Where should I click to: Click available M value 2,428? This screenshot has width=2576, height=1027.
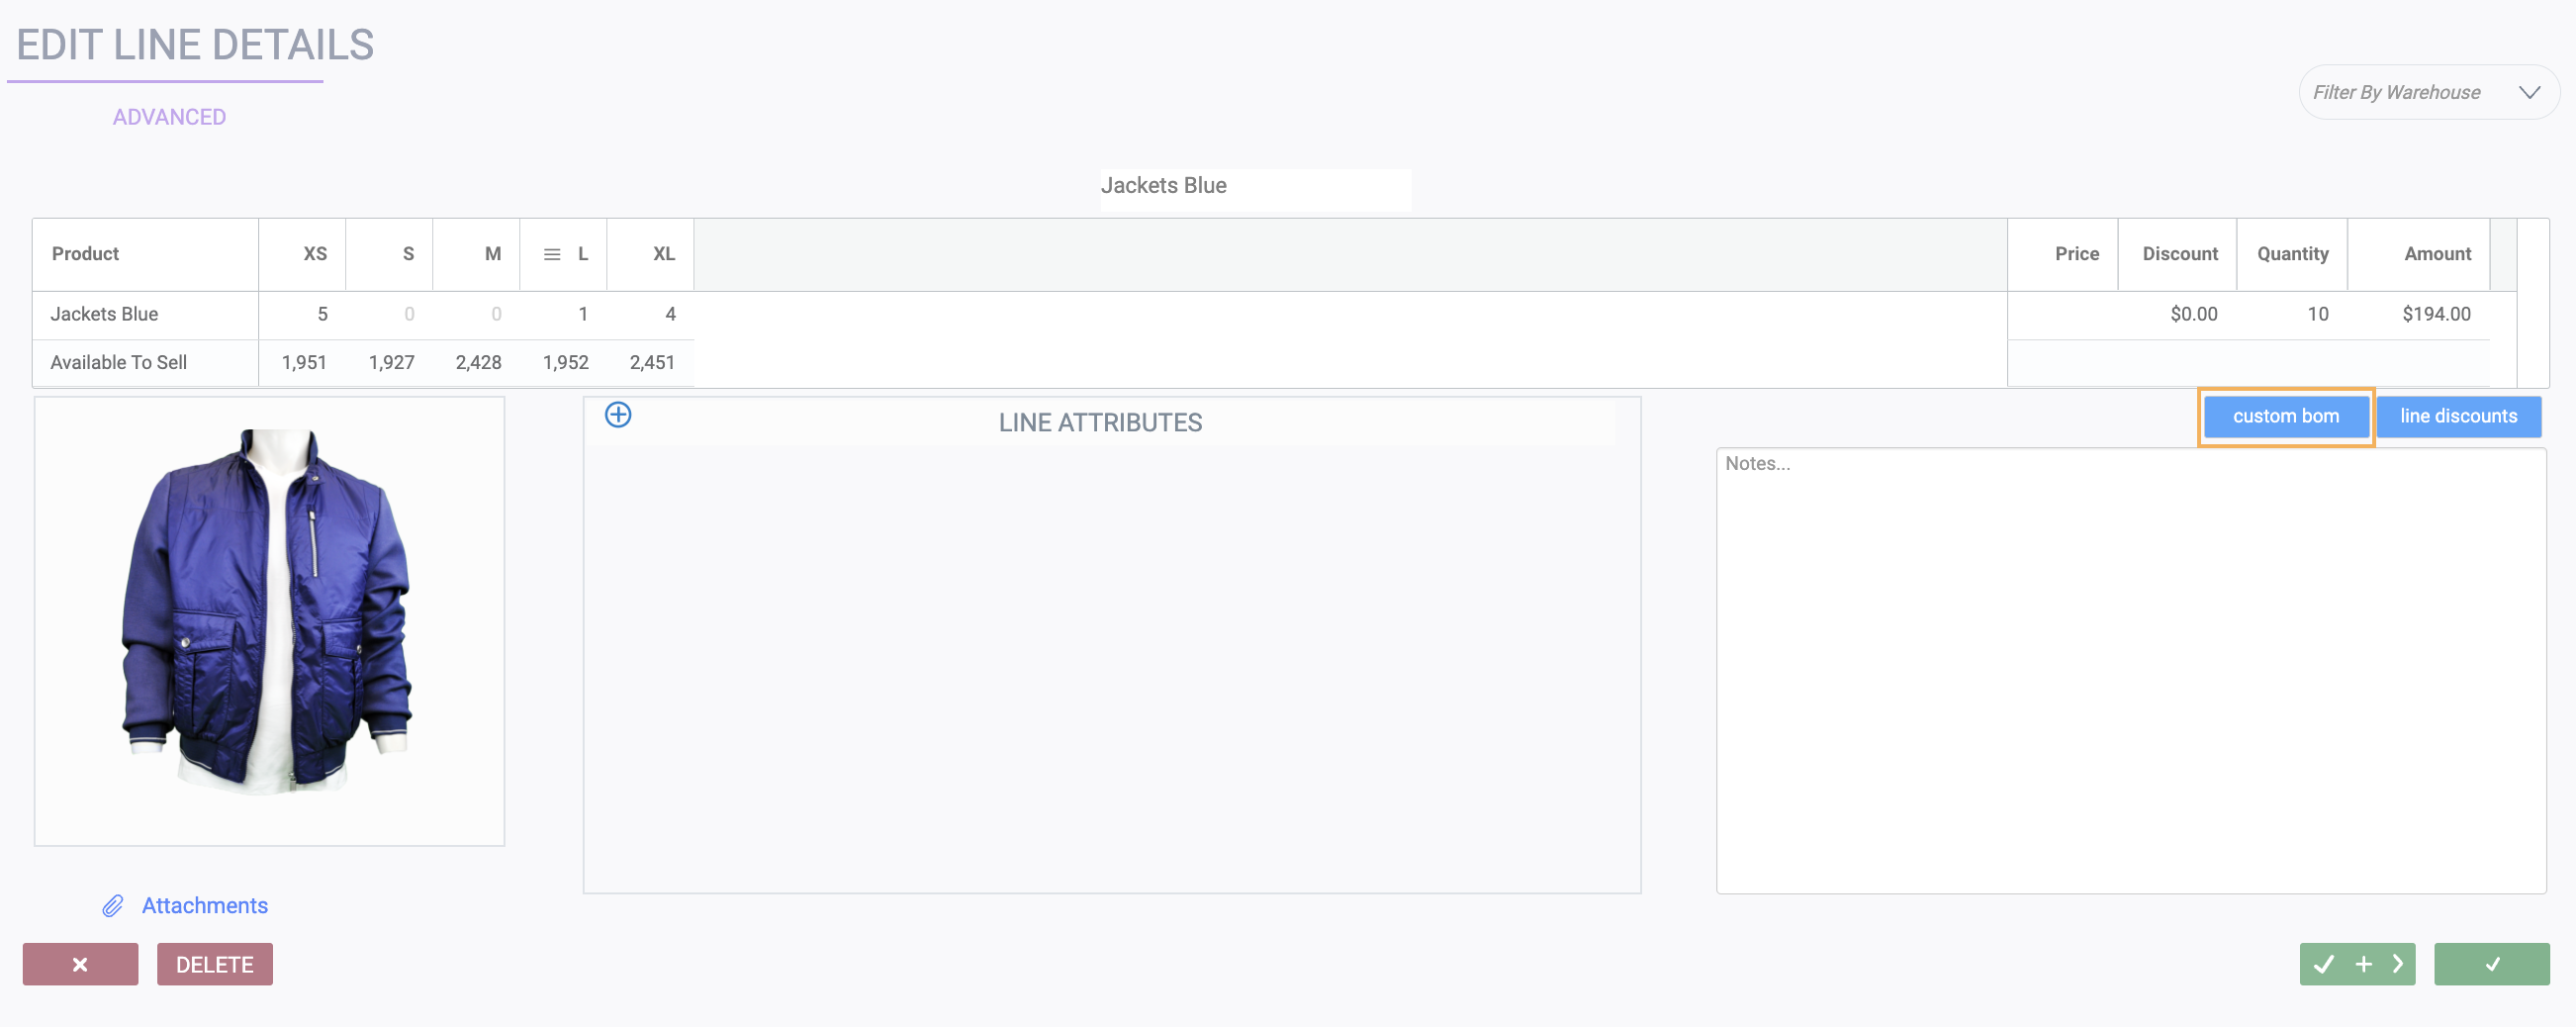coord(478,362)
